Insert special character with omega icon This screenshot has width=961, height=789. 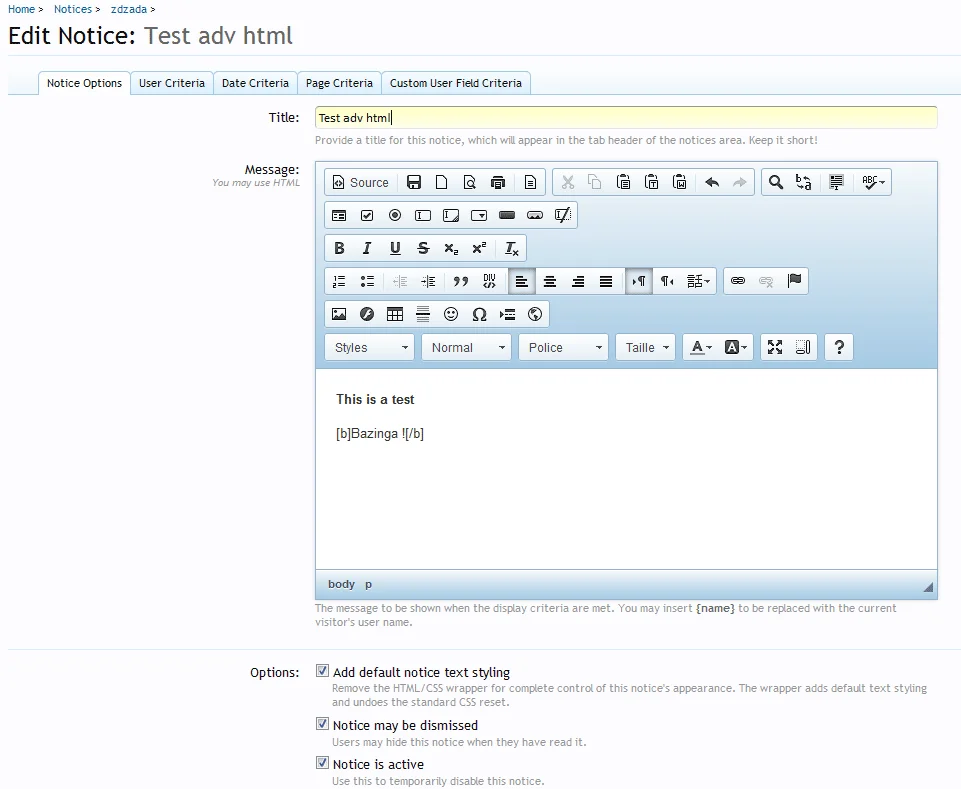[x=479, y=315]
